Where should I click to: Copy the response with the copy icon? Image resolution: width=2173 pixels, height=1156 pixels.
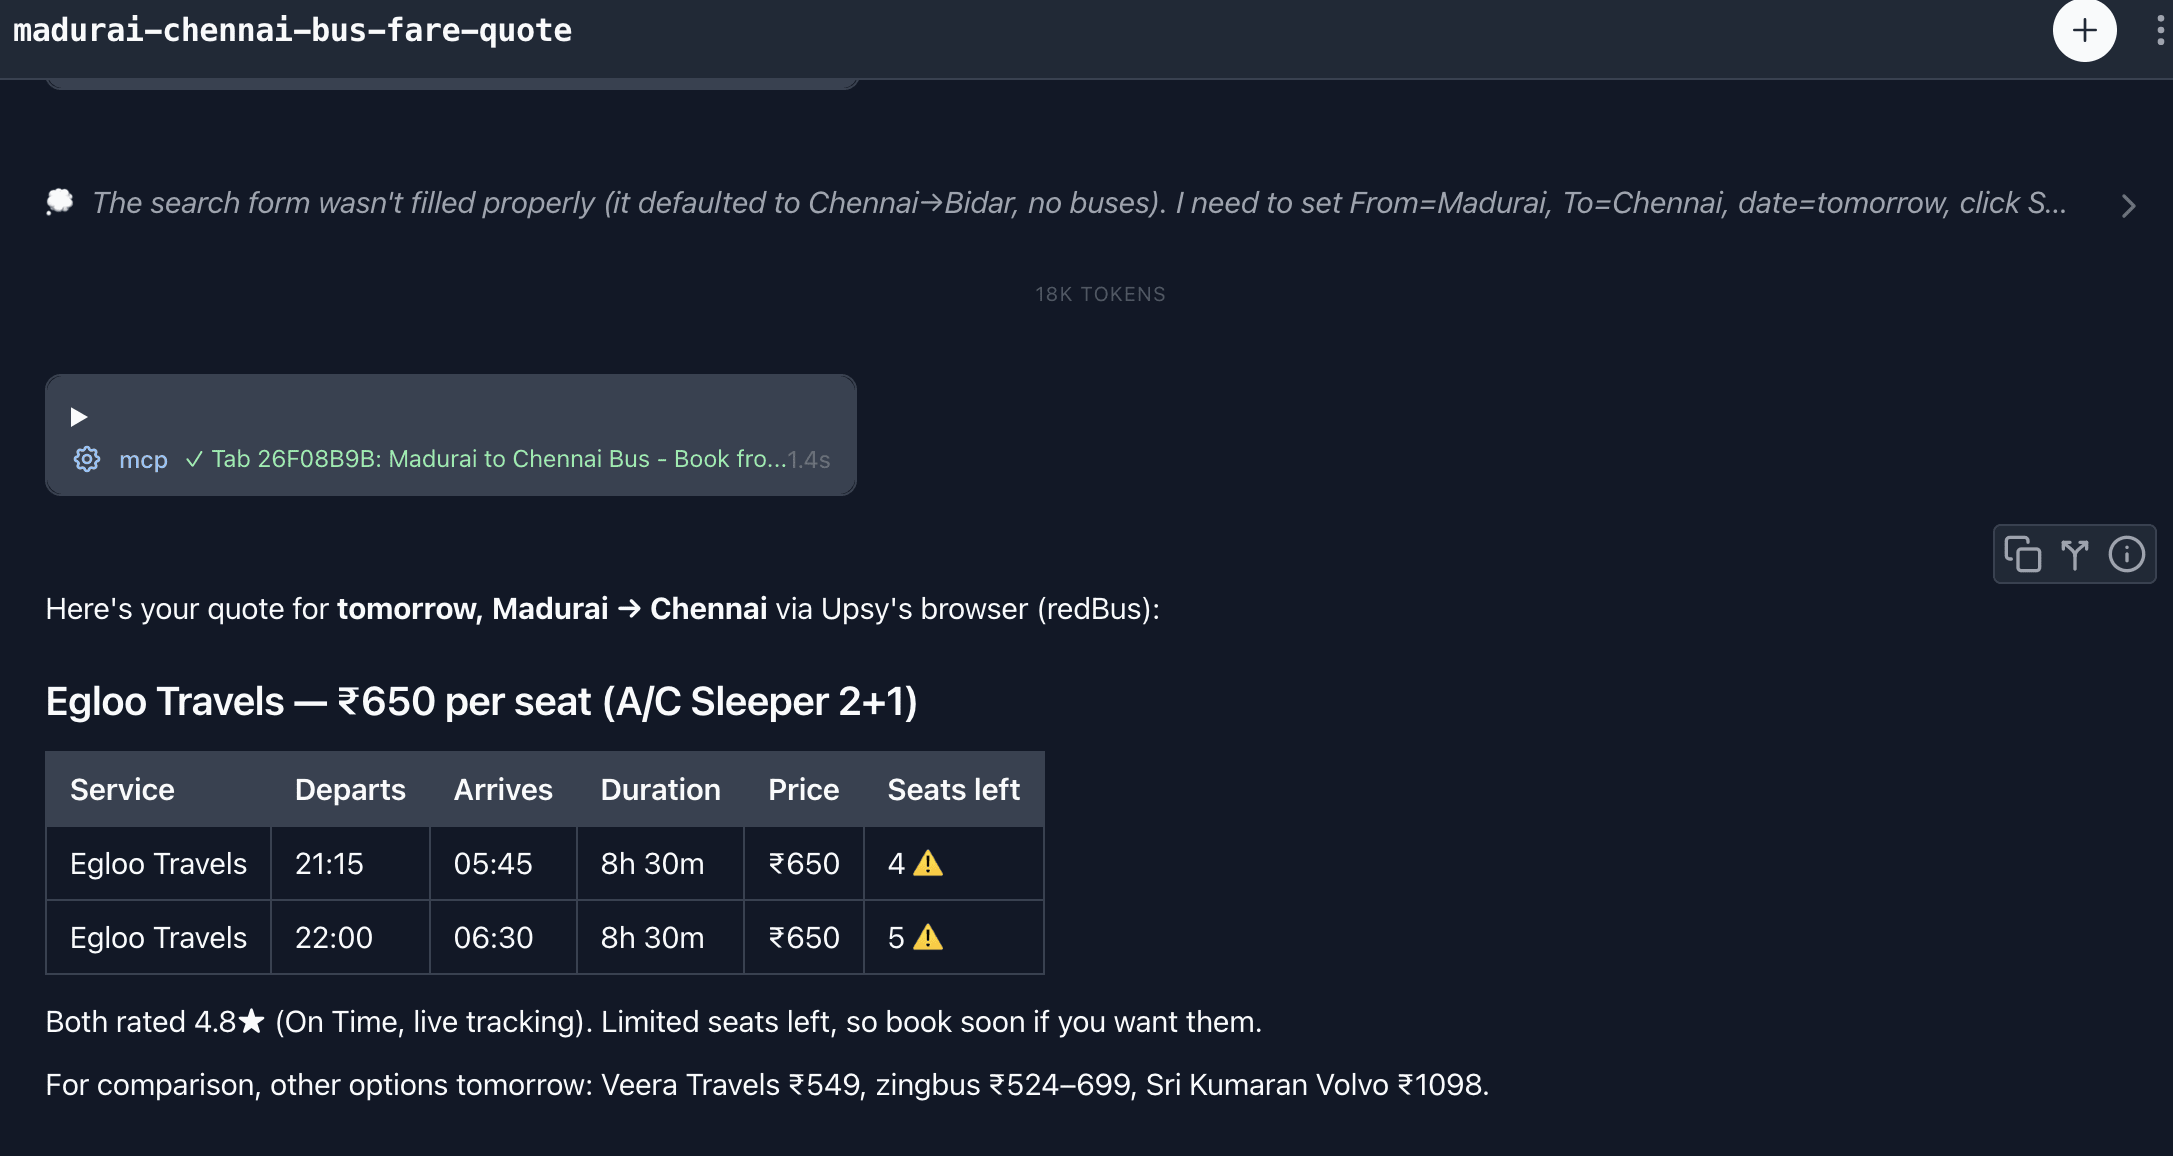pos(2022,554)
